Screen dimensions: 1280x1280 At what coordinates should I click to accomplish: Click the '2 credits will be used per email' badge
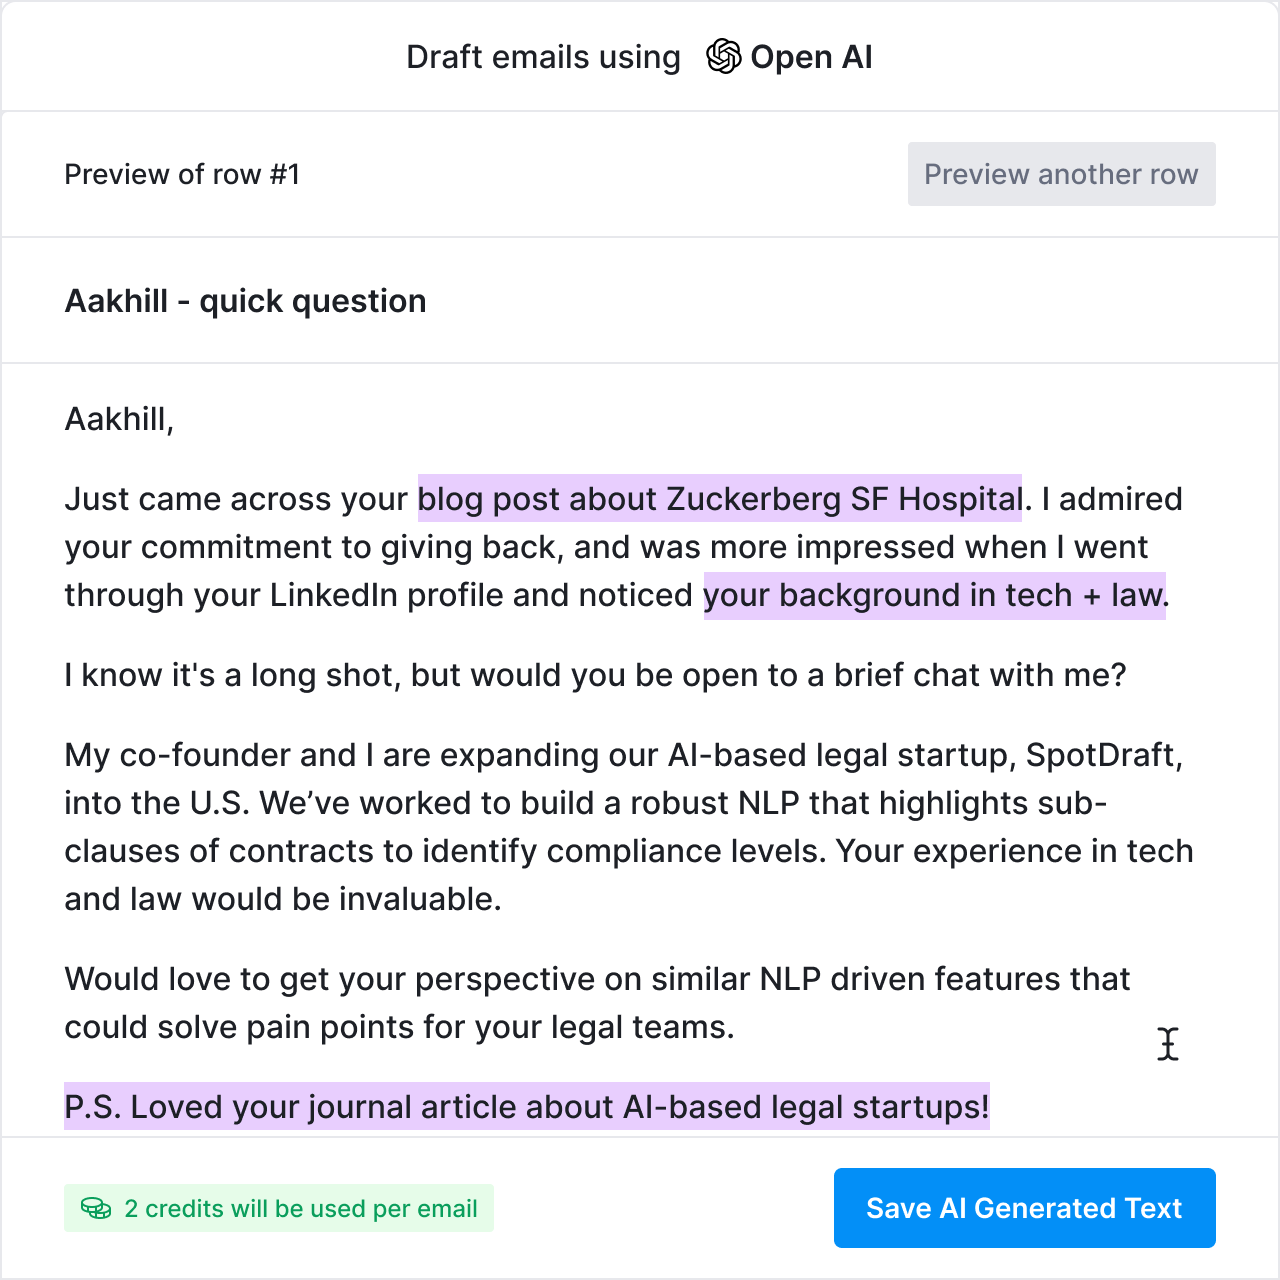point(279,1208)
